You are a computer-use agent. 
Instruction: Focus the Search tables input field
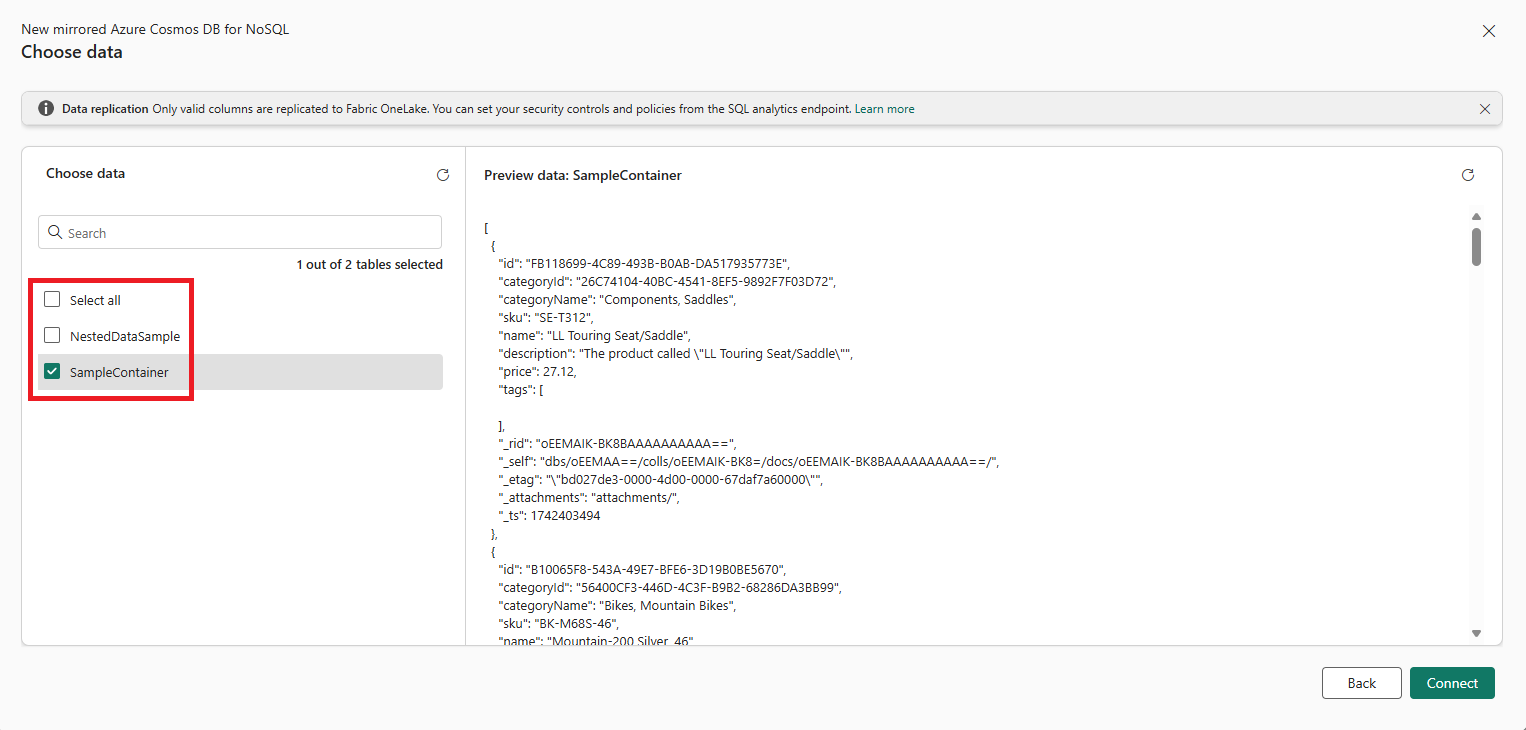(250, 233)
